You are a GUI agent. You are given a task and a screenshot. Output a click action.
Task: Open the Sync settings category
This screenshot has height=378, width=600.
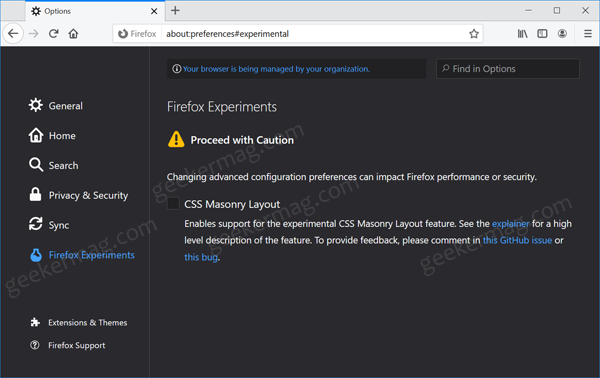[59, 225]
